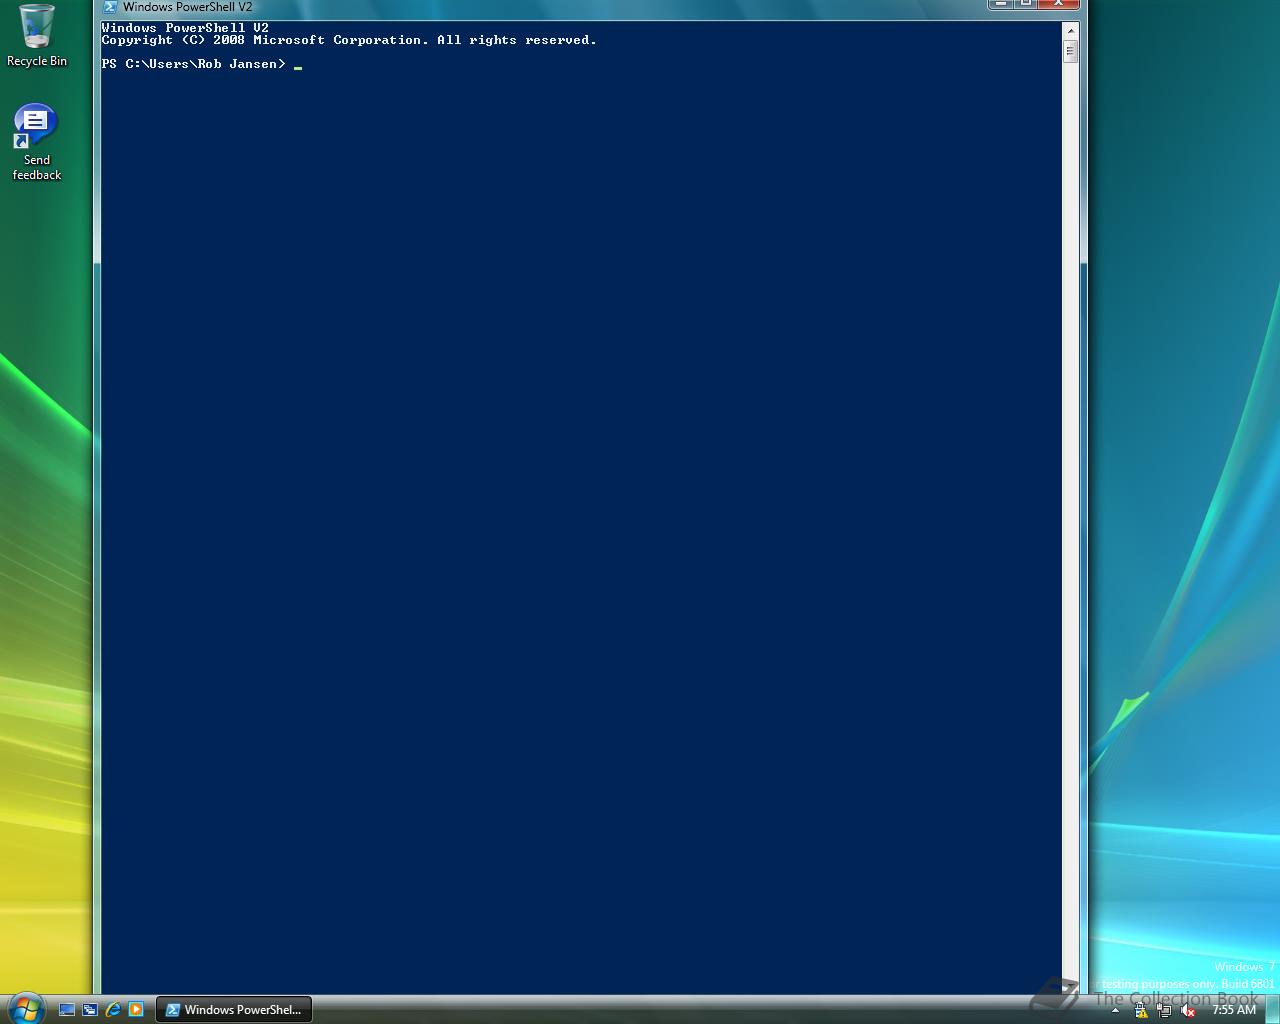Viewport: 1280px width, 1024px height.
Task: Launch Internet Explorer from quick launch
Action: [113, 1010]
